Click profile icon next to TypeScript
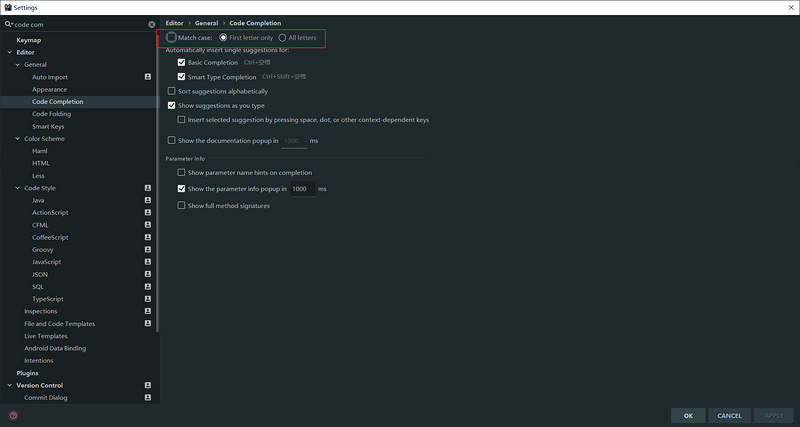 [x=148, y=299]
